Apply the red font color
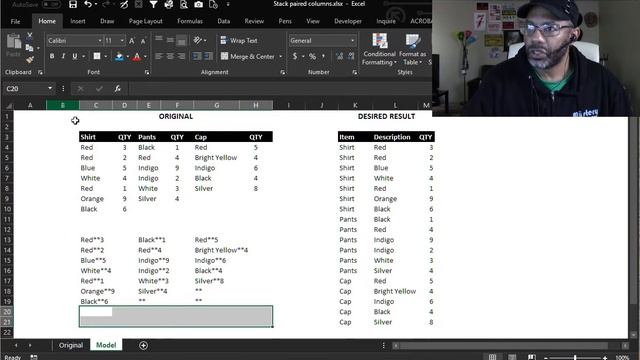Viewport: 640px width, 360px height. [x=137, y=56]
